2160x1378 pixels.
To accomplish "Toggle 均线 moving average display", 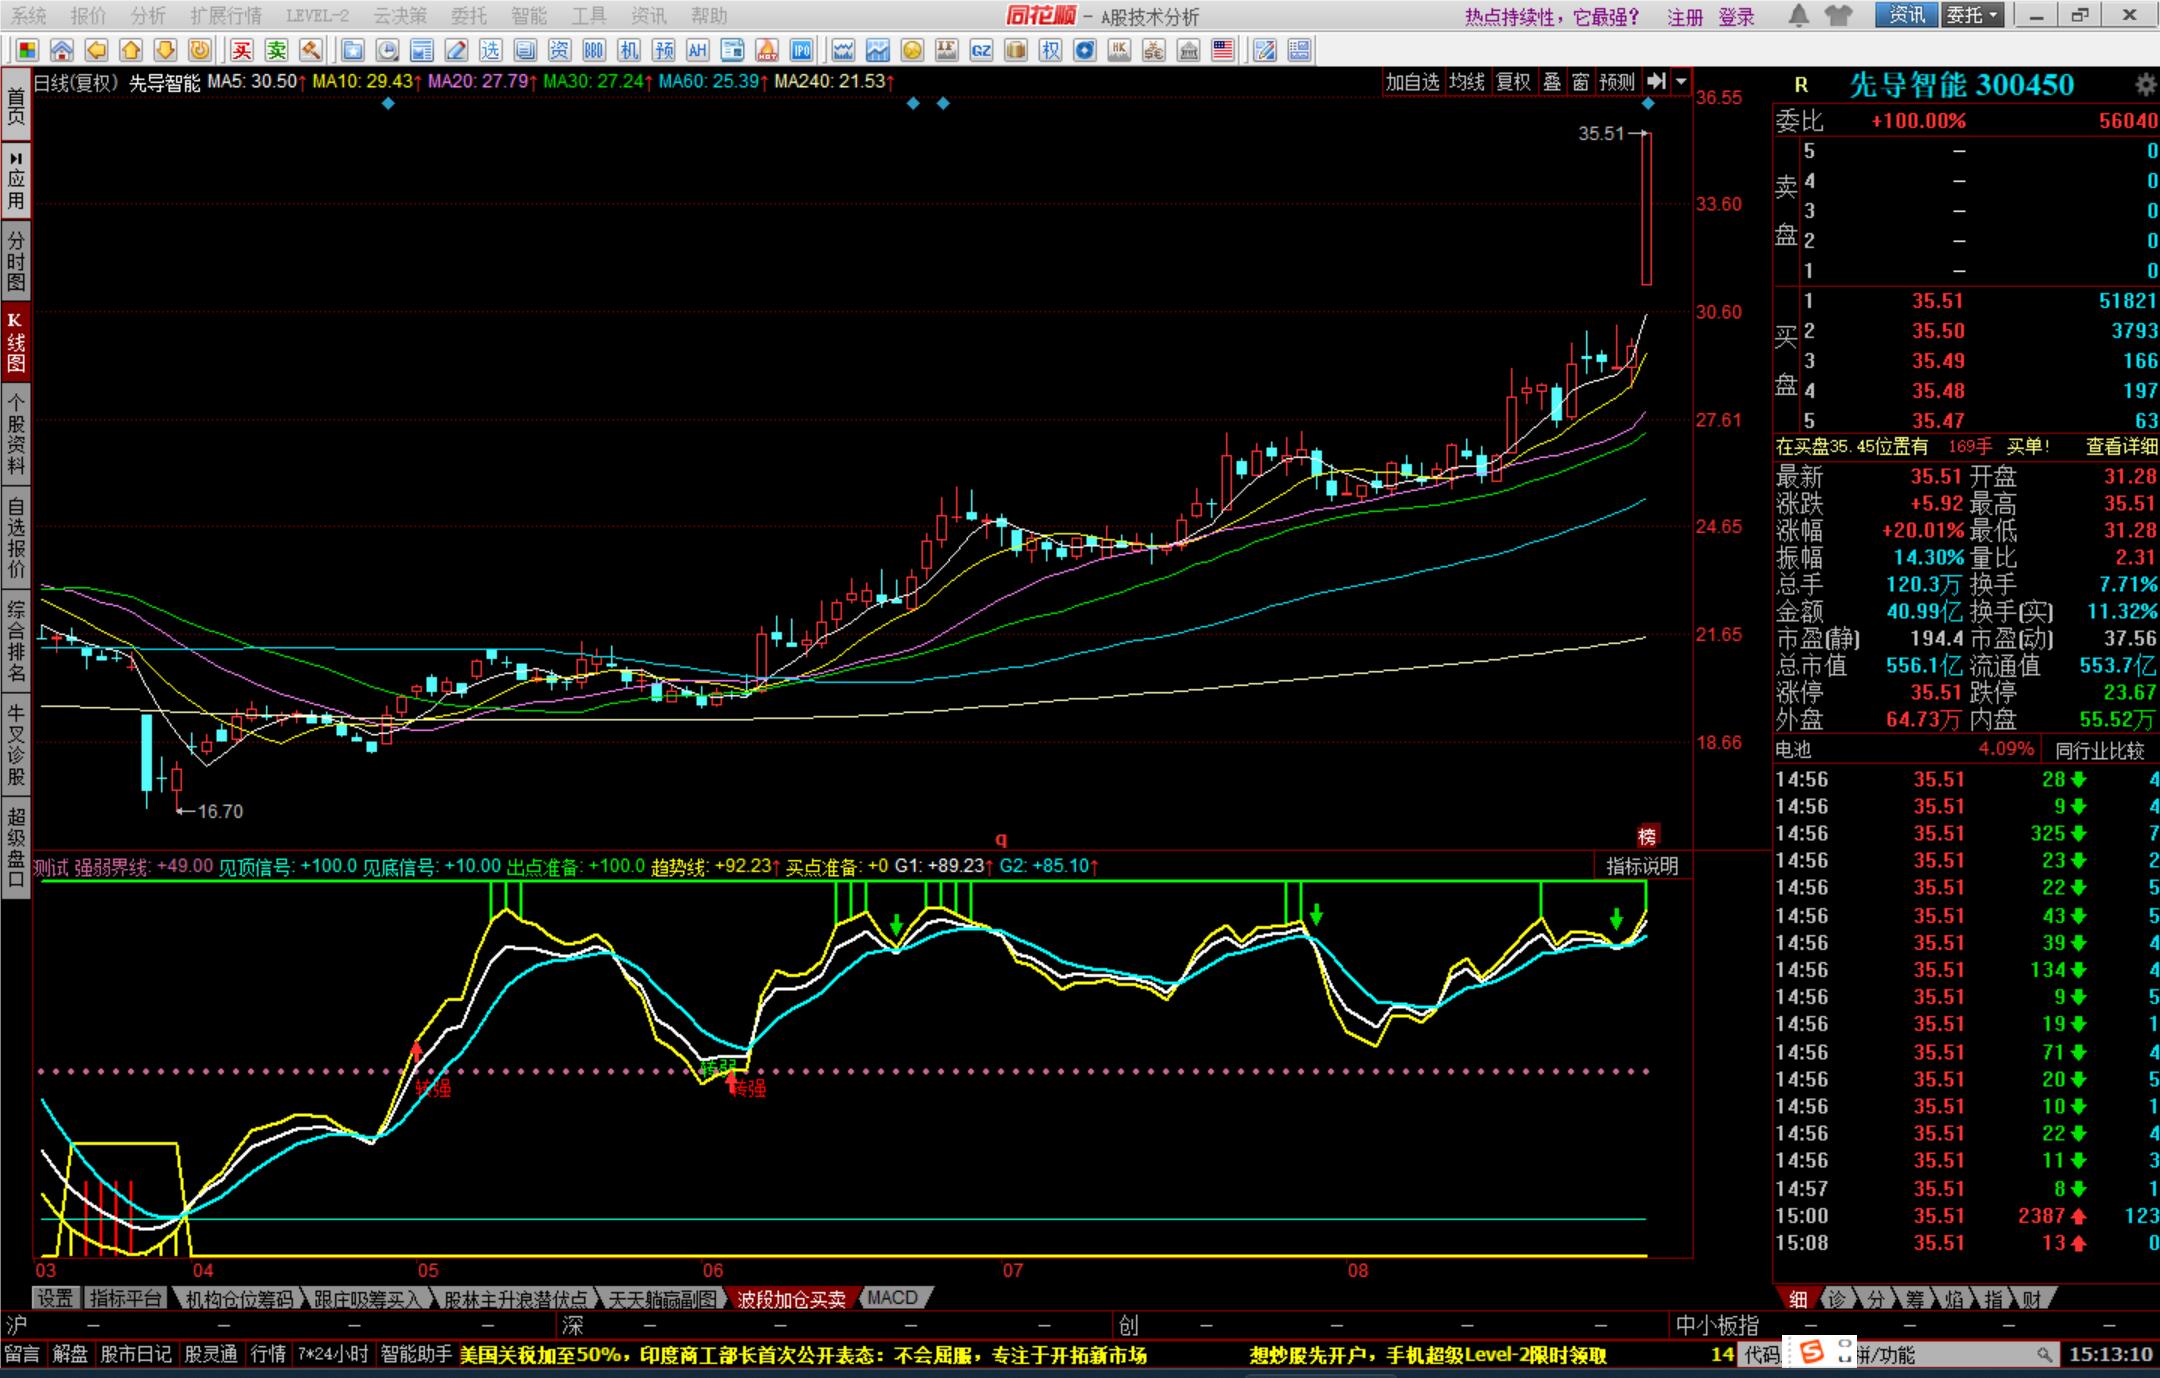I will coord(1467,82).
